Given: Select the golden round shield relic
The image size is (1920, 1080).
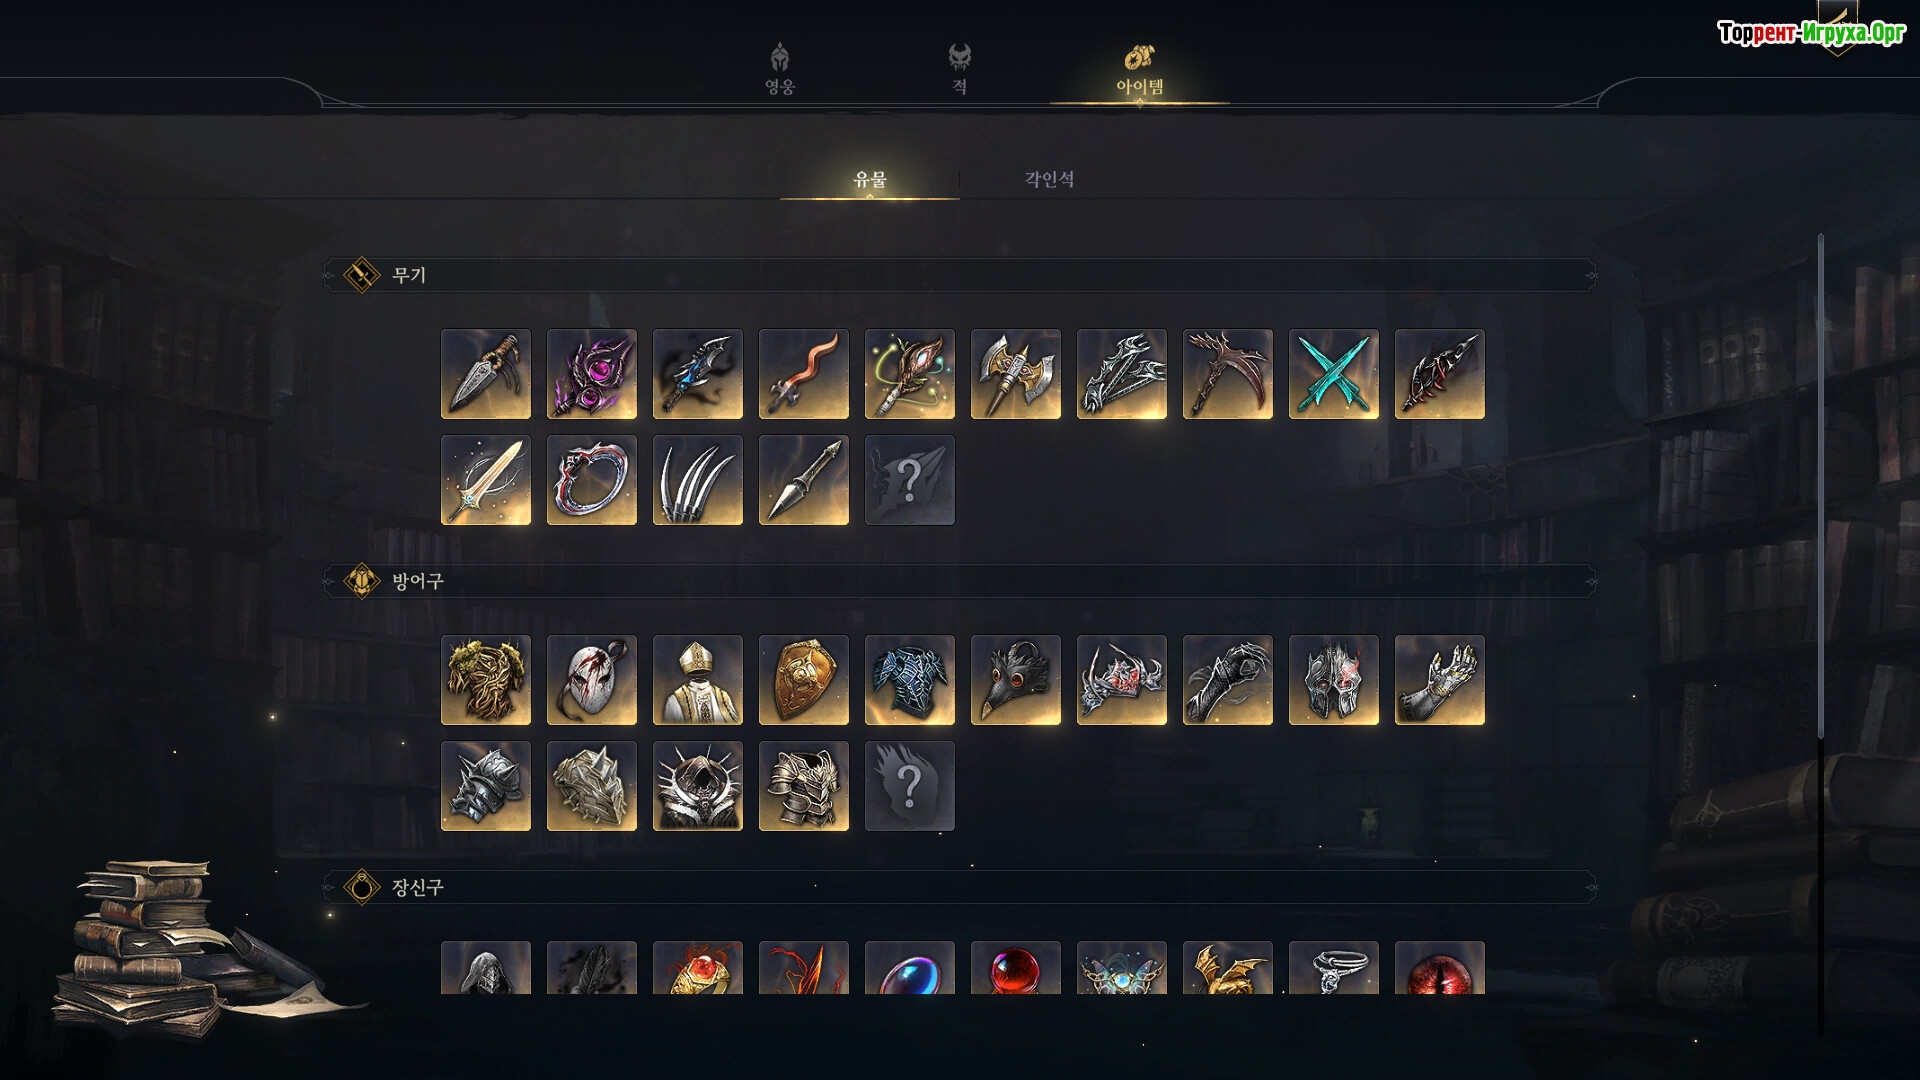Looking at the screenshot, I should tap(804, 680).
